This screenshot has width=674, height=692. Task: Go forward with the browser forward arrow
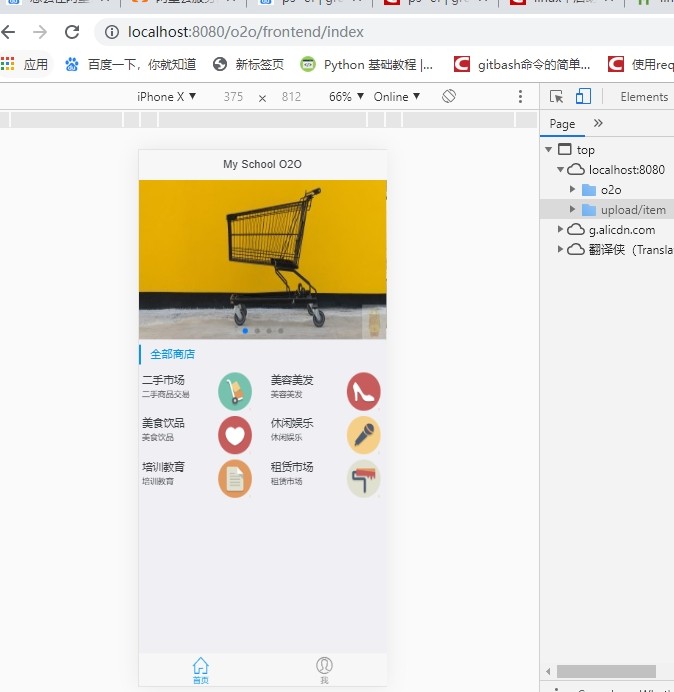tap(40, 32)
